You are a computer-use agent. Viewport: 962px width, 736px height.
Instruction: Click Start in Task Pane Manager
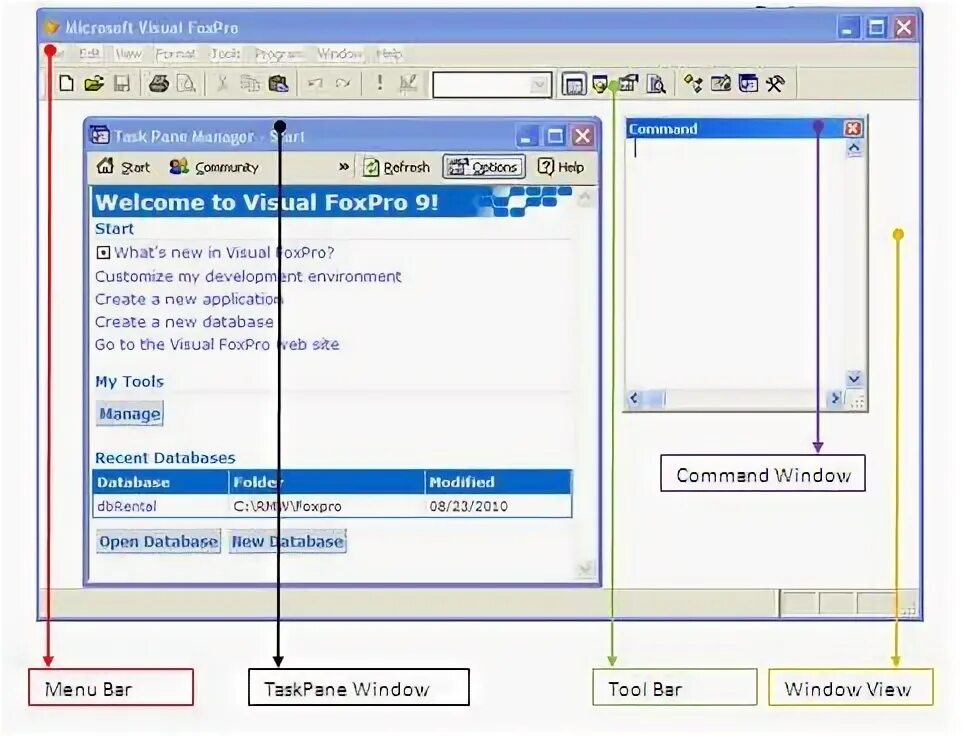123,167
